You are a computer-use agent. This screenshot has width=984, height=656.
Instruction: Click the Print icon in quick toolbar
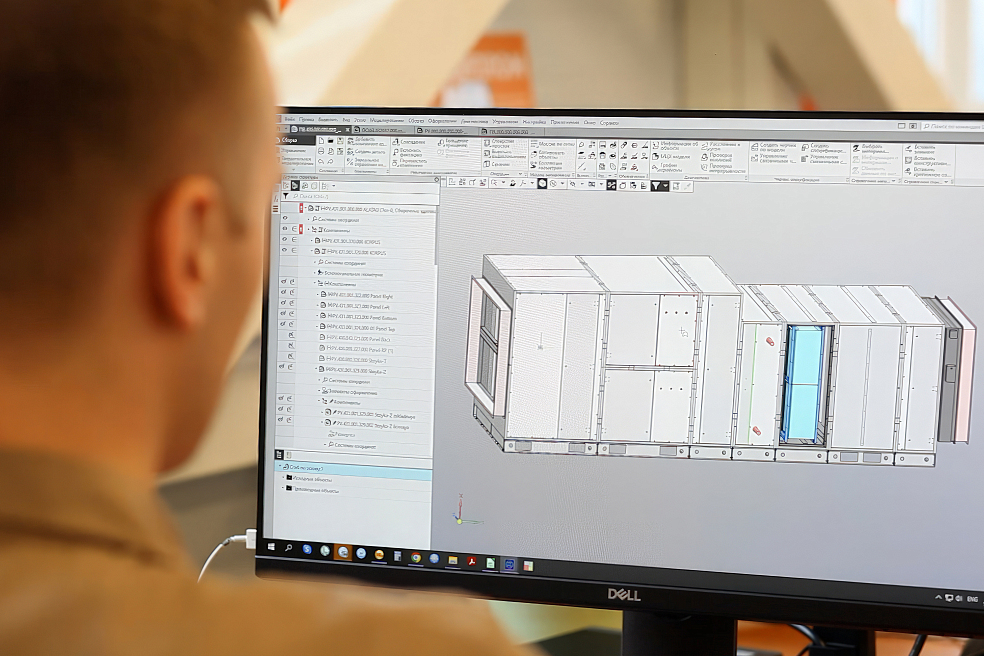321,152
